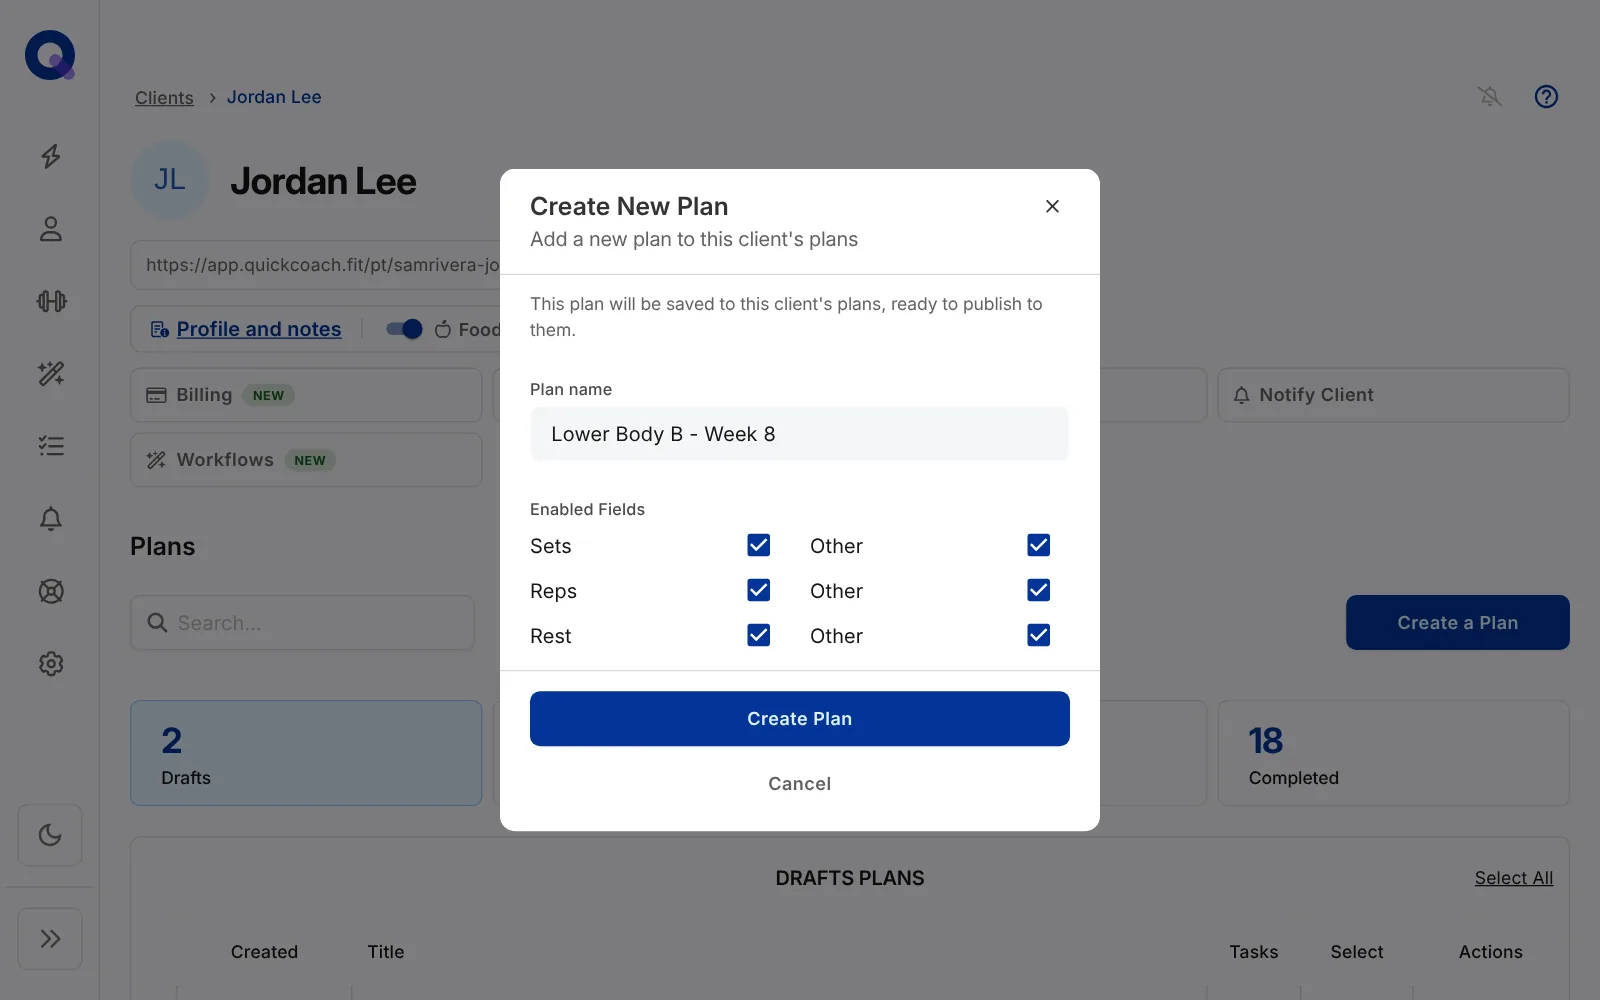This screenshot has width=1600, height=1000.
Task: Open the lifebuoy support sidebar icon
Action: click(51, 591)
